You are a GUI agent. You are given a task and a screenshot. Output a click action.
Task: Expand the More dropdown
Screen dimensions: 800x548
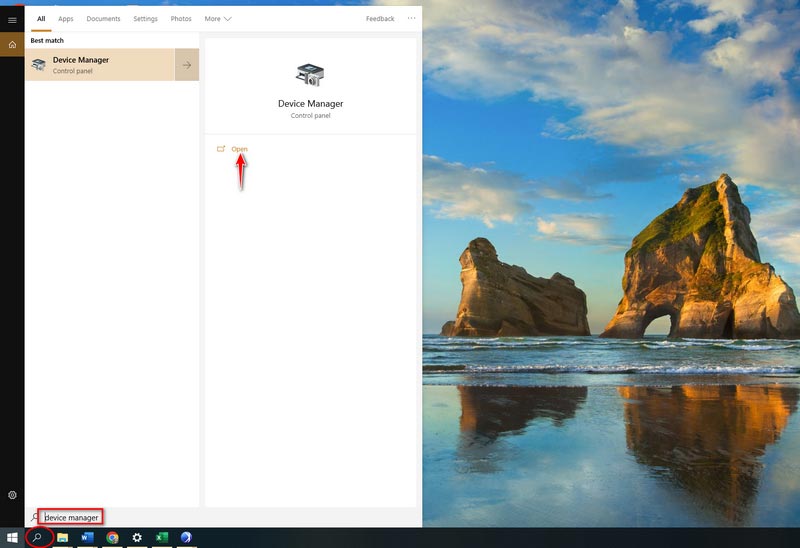pos(218,19)
